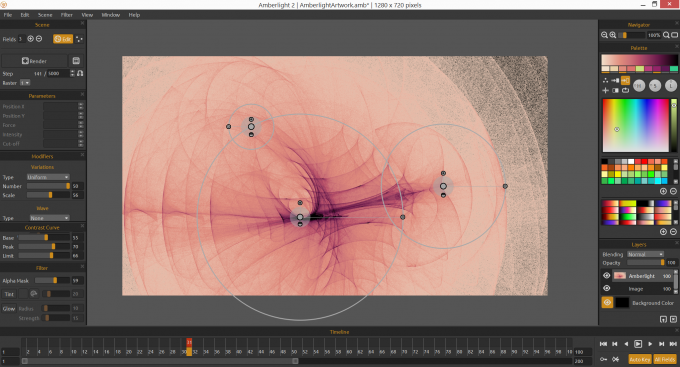The image size is (680, 367).
Task: Open the Layers Blending dropdown showing Normal
Action: [x=646, y=254]
